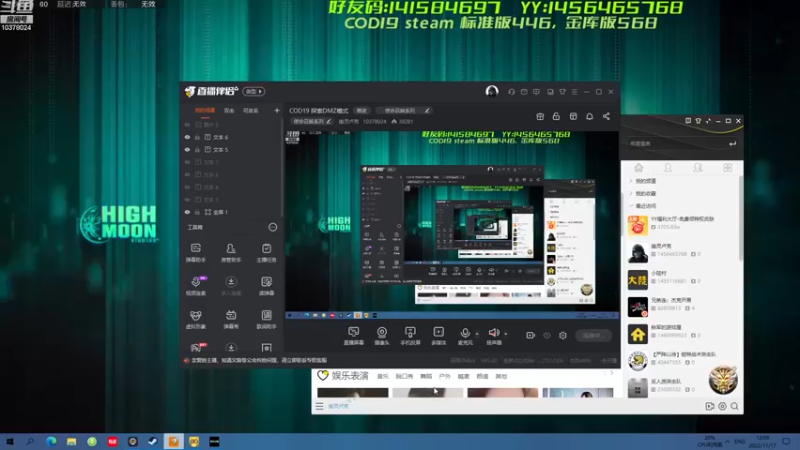Click the gift box icon in stream header
The height and width of the screenshot is (450, 800).
tap(540, 116)
